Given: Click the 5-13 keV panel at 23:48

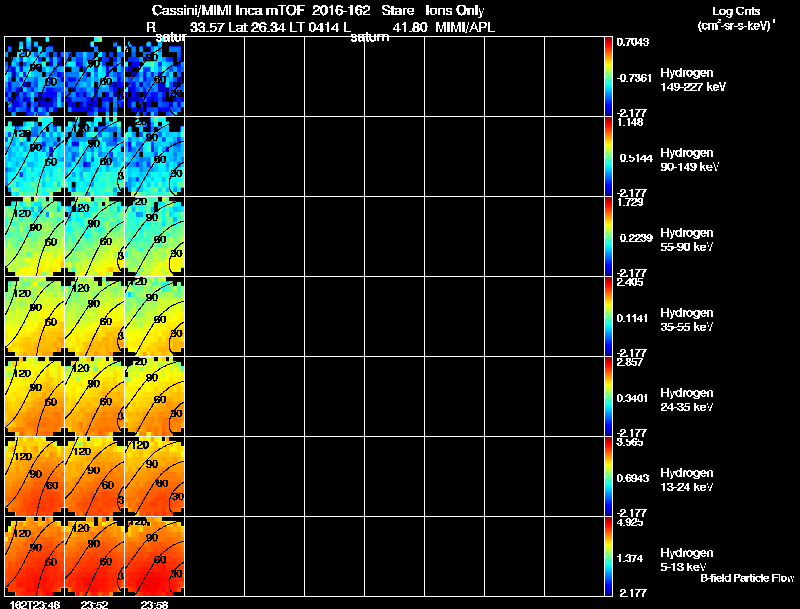Looking at the screenshot, I should coord(34,556).
